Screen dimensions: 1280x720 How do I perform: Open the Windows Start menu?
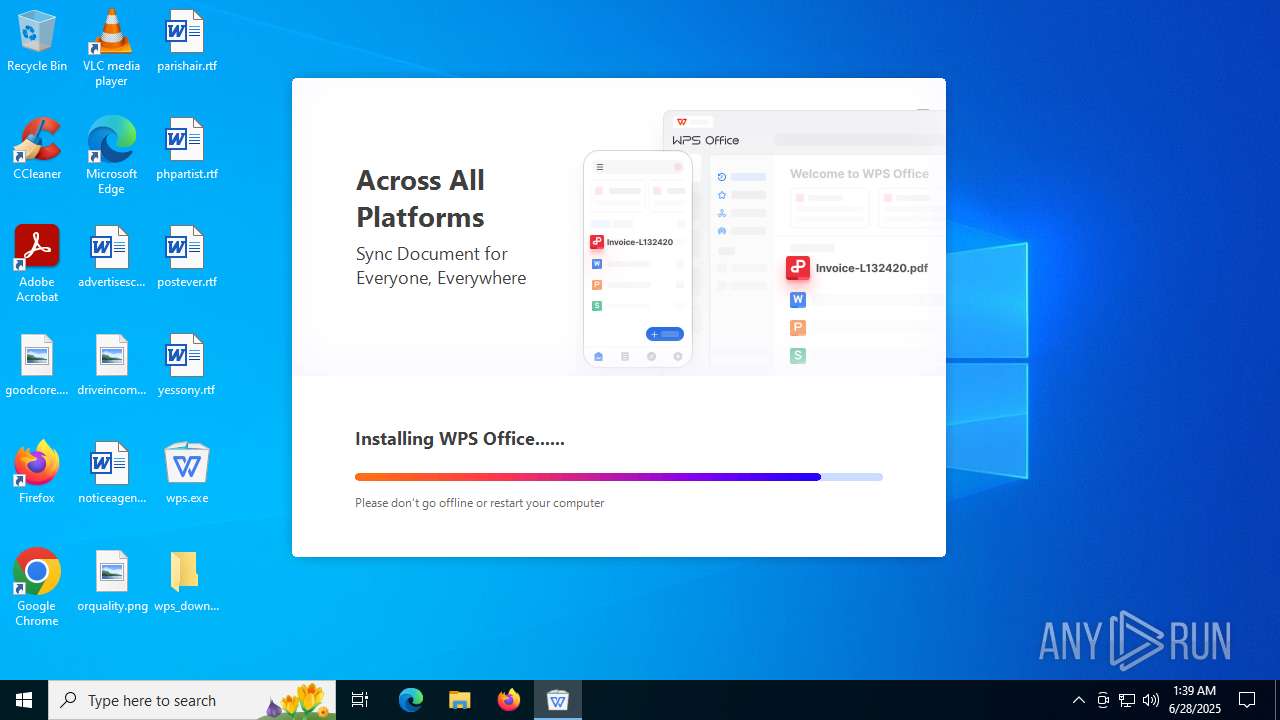[24, 700]
